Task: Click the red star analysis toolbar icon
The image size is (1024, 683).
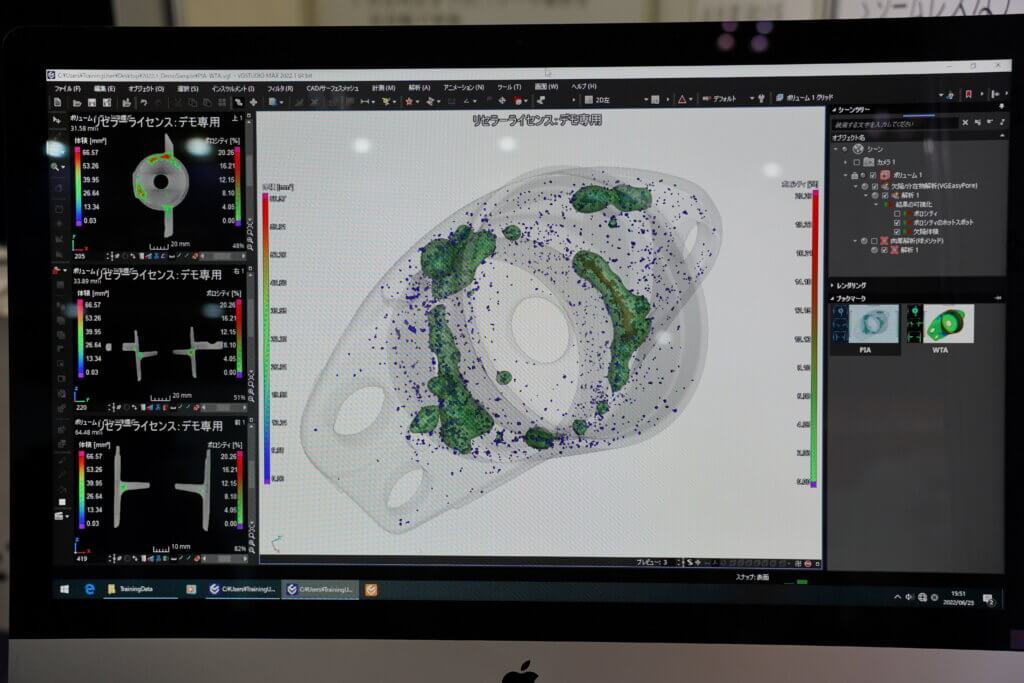Action: (x=409, y=101)
